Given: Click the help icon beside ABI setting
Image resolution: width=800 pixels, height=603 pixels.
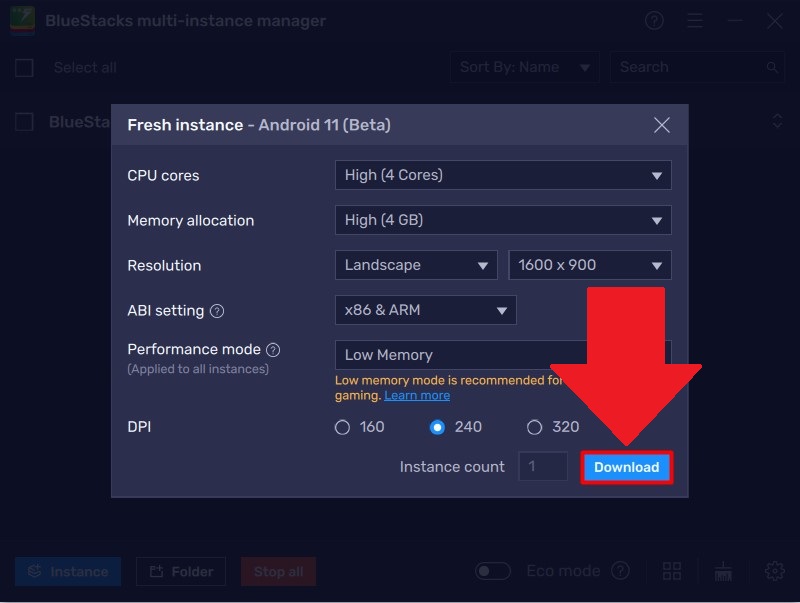Looking at the screenshot, I should [x=217, y=311].
